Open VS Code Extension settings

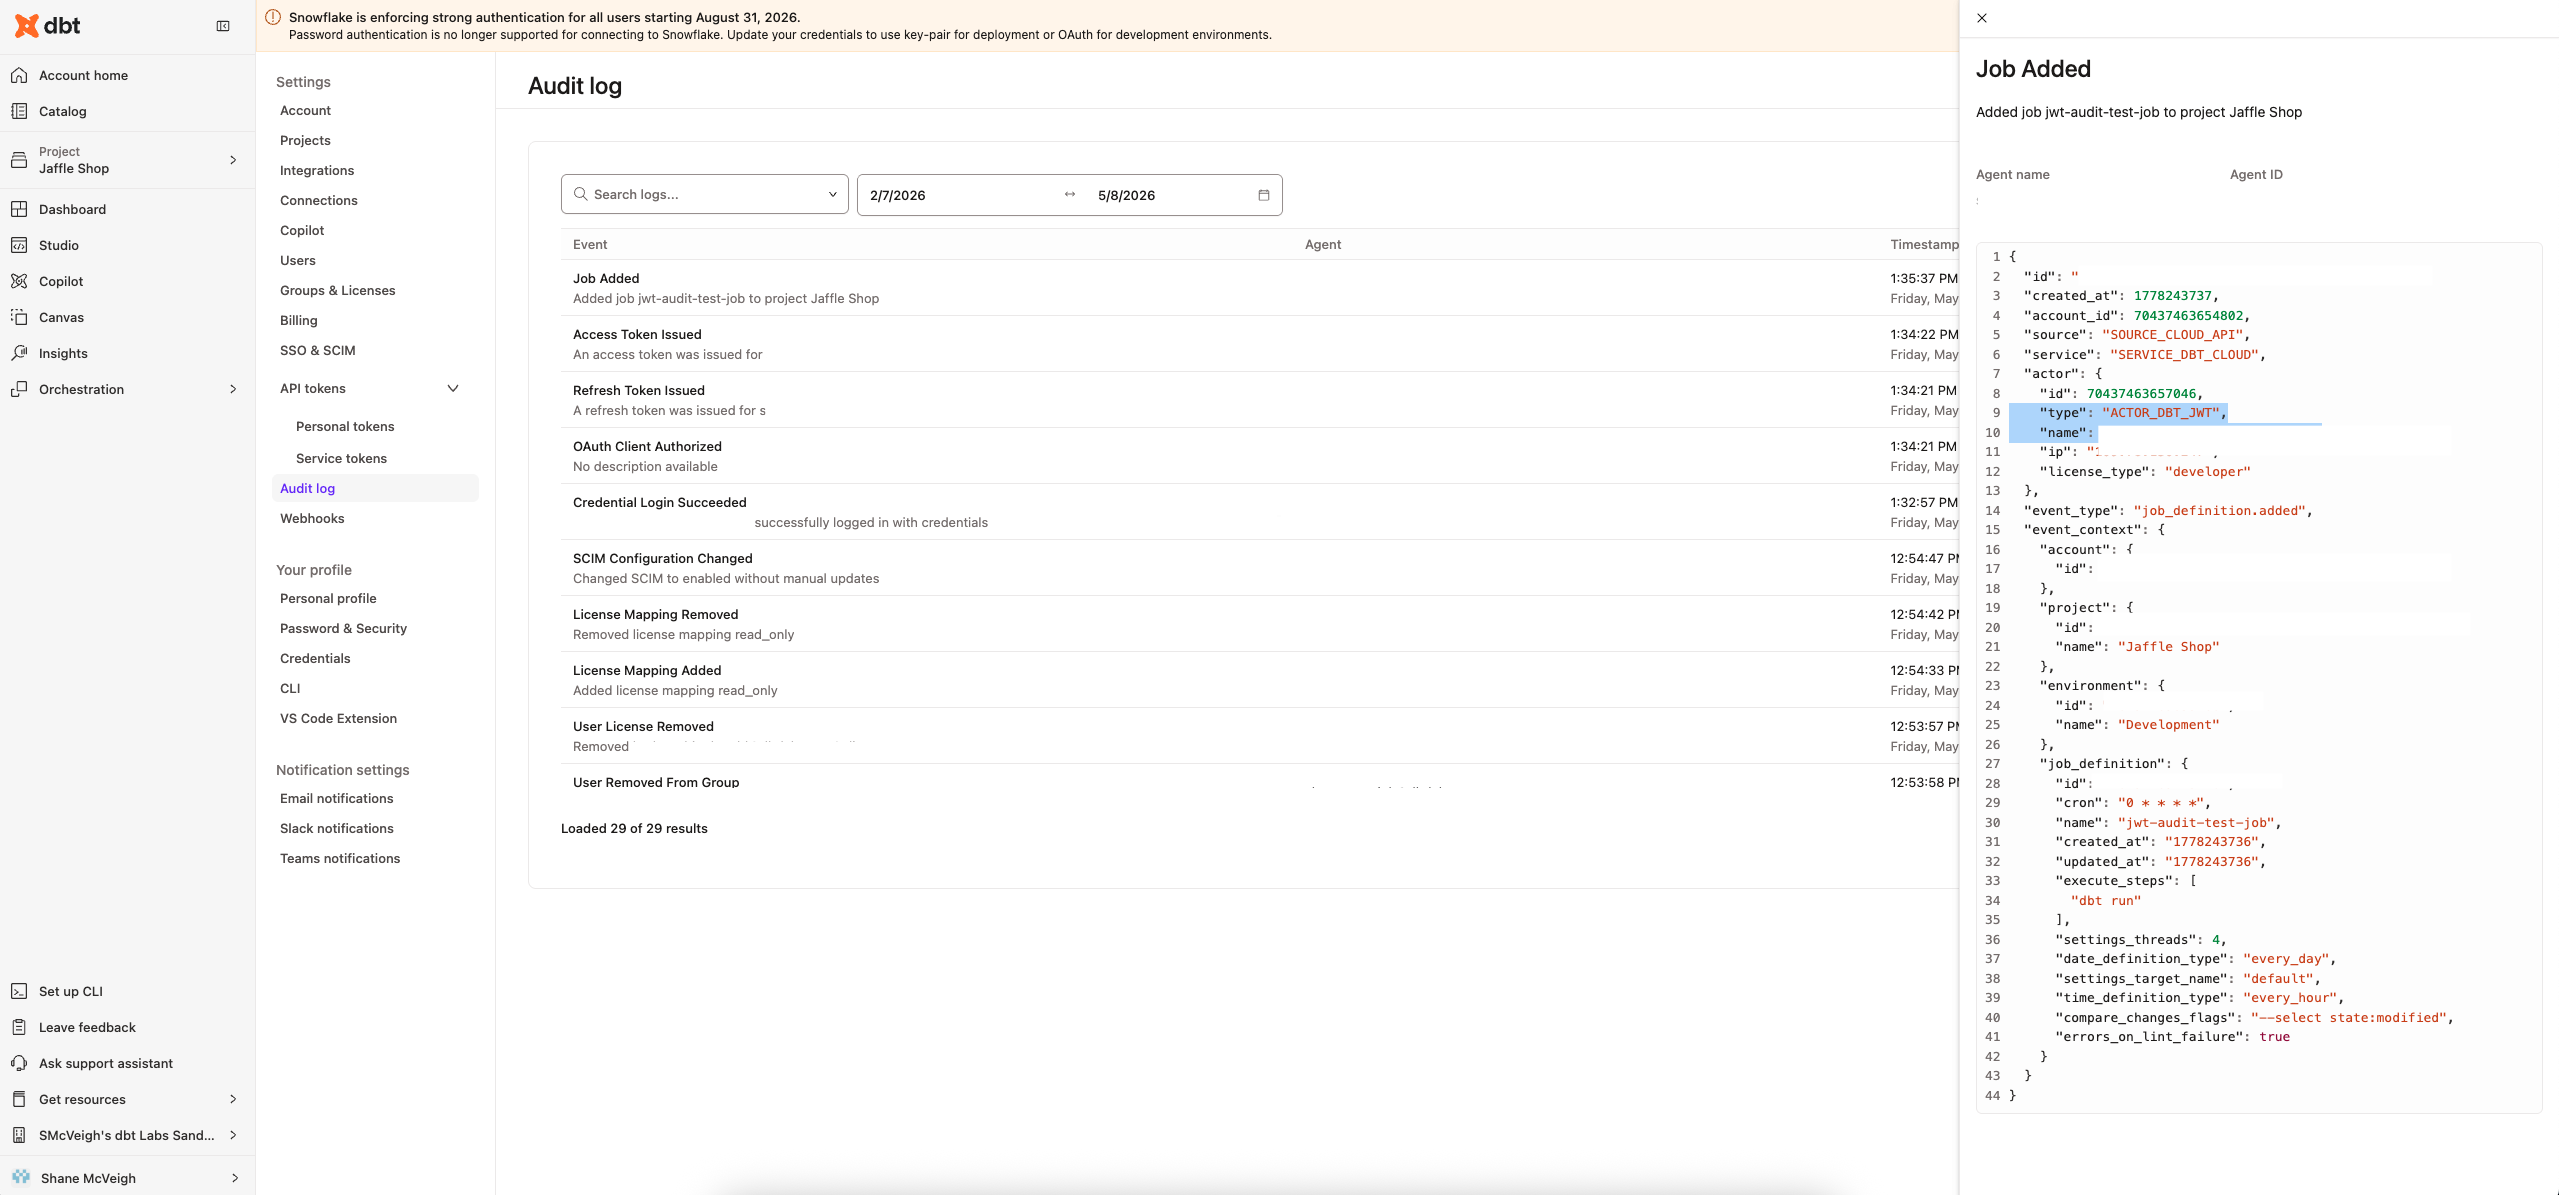click(338, 718)
